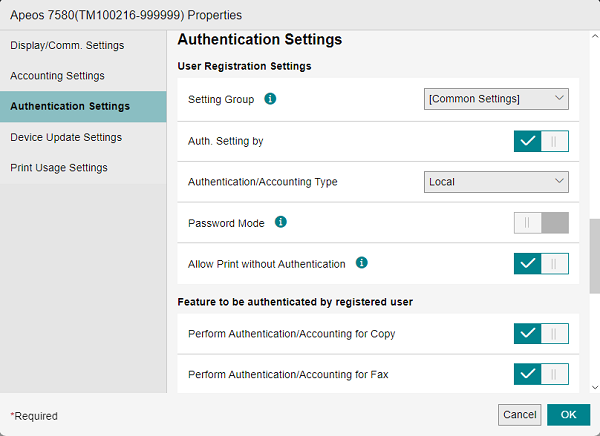Screen dimensions: 600x436
Task: Go to Device Update Settings
Action: coord(83,137)
